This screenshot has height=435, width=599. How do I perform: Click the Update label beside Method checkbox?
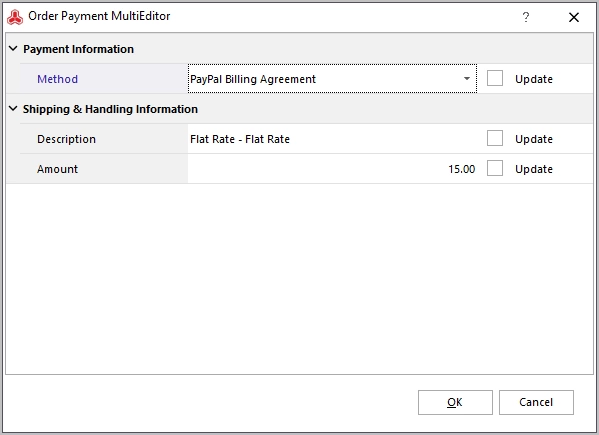[534, 79]
